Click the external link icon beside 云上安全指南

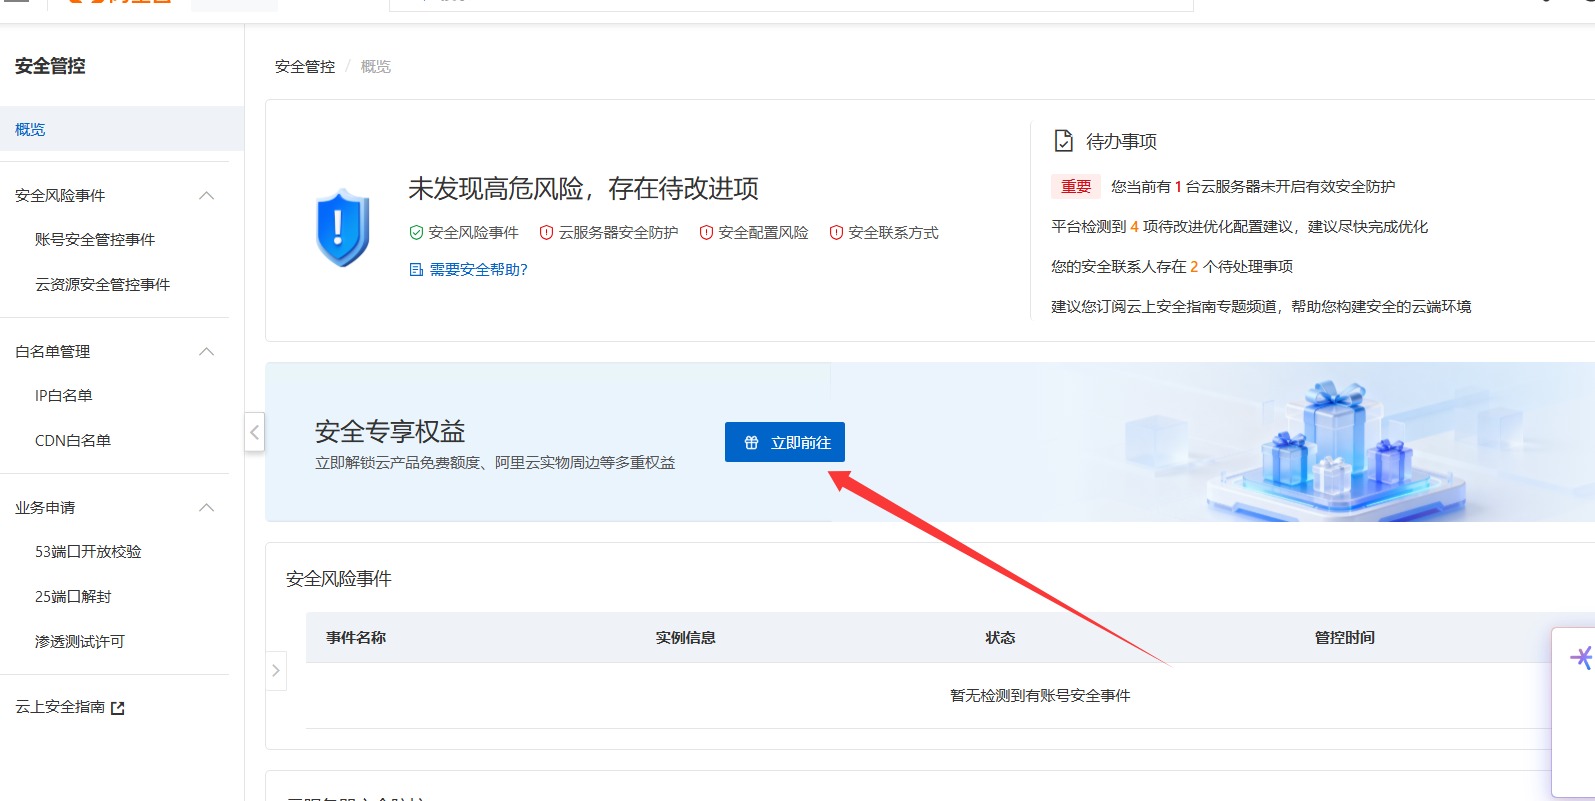pyautogui.click(x=118, y=708)
